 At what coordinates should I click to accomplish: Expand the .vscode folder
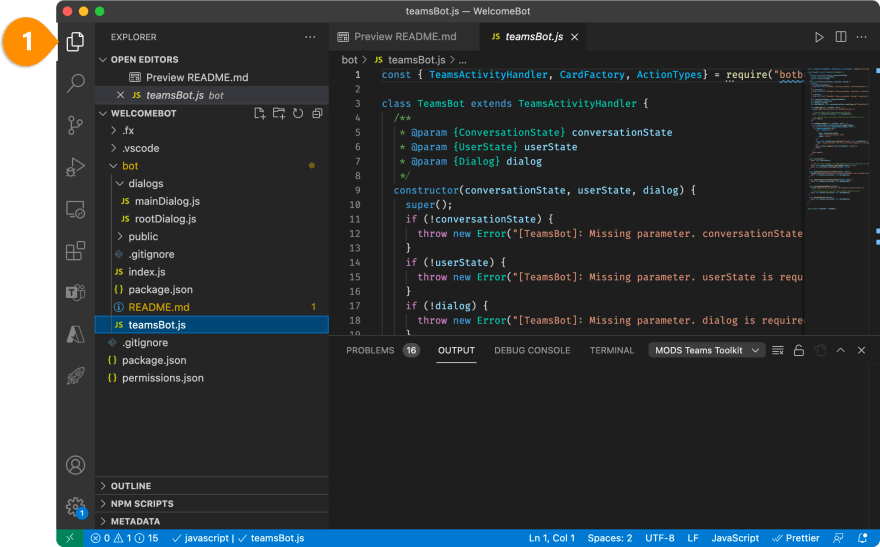114,148
